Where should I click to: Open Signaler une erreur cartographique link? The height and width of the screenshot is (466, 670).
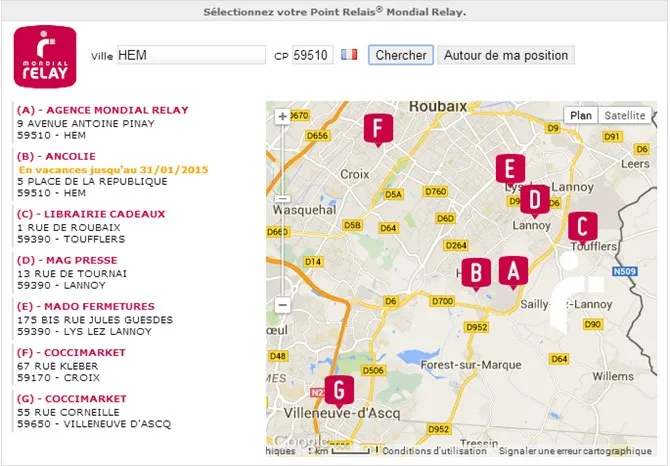(575, 451)
